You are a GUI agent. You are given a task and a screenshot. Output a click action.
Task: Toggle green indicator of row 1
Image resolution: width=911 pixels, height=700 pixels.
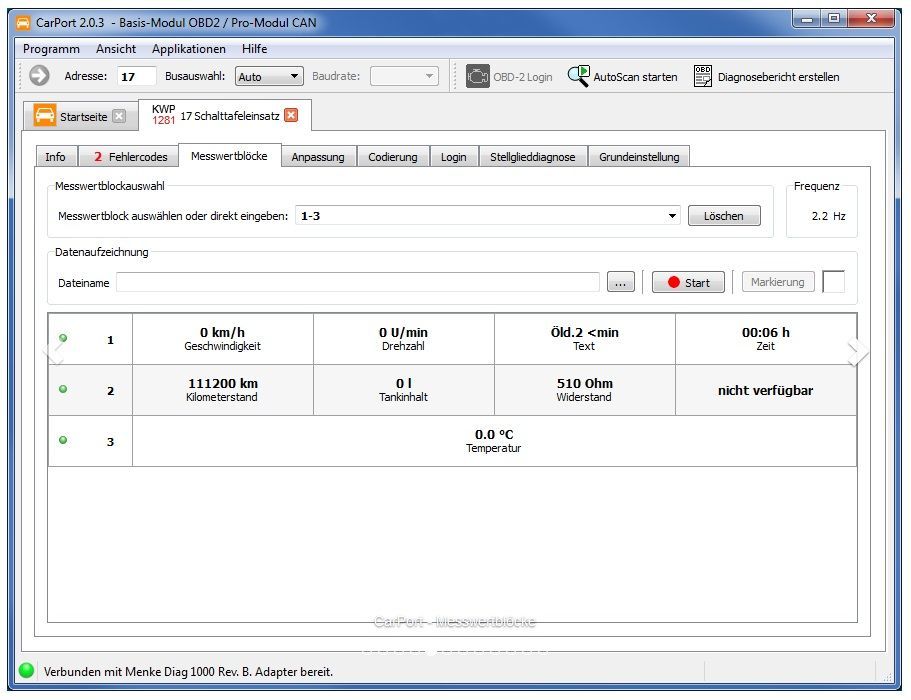[63, 338]
